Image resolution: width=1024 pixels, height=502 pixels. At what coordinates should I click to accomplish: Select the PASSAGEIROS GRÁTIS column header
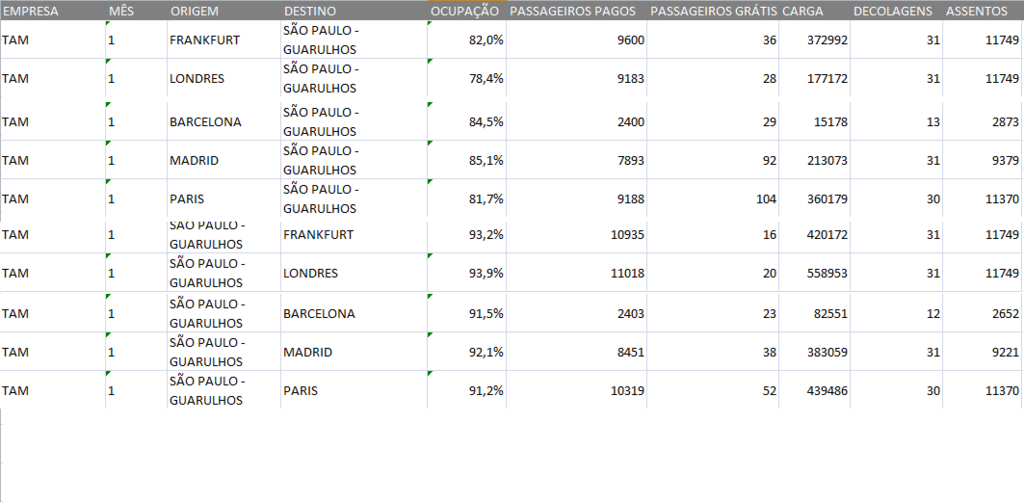coord(713,11)
